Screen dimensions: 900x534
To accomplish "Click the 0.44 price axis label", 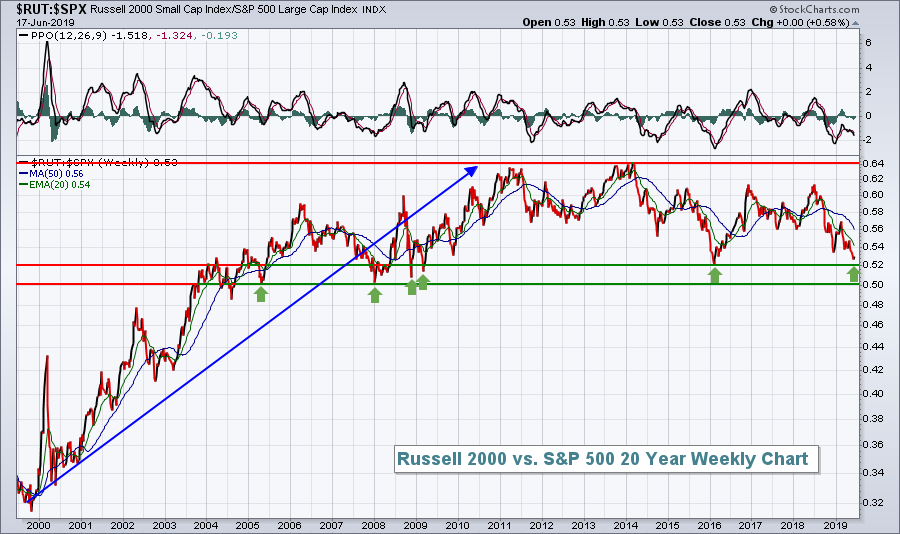I will tap(874, 346).
